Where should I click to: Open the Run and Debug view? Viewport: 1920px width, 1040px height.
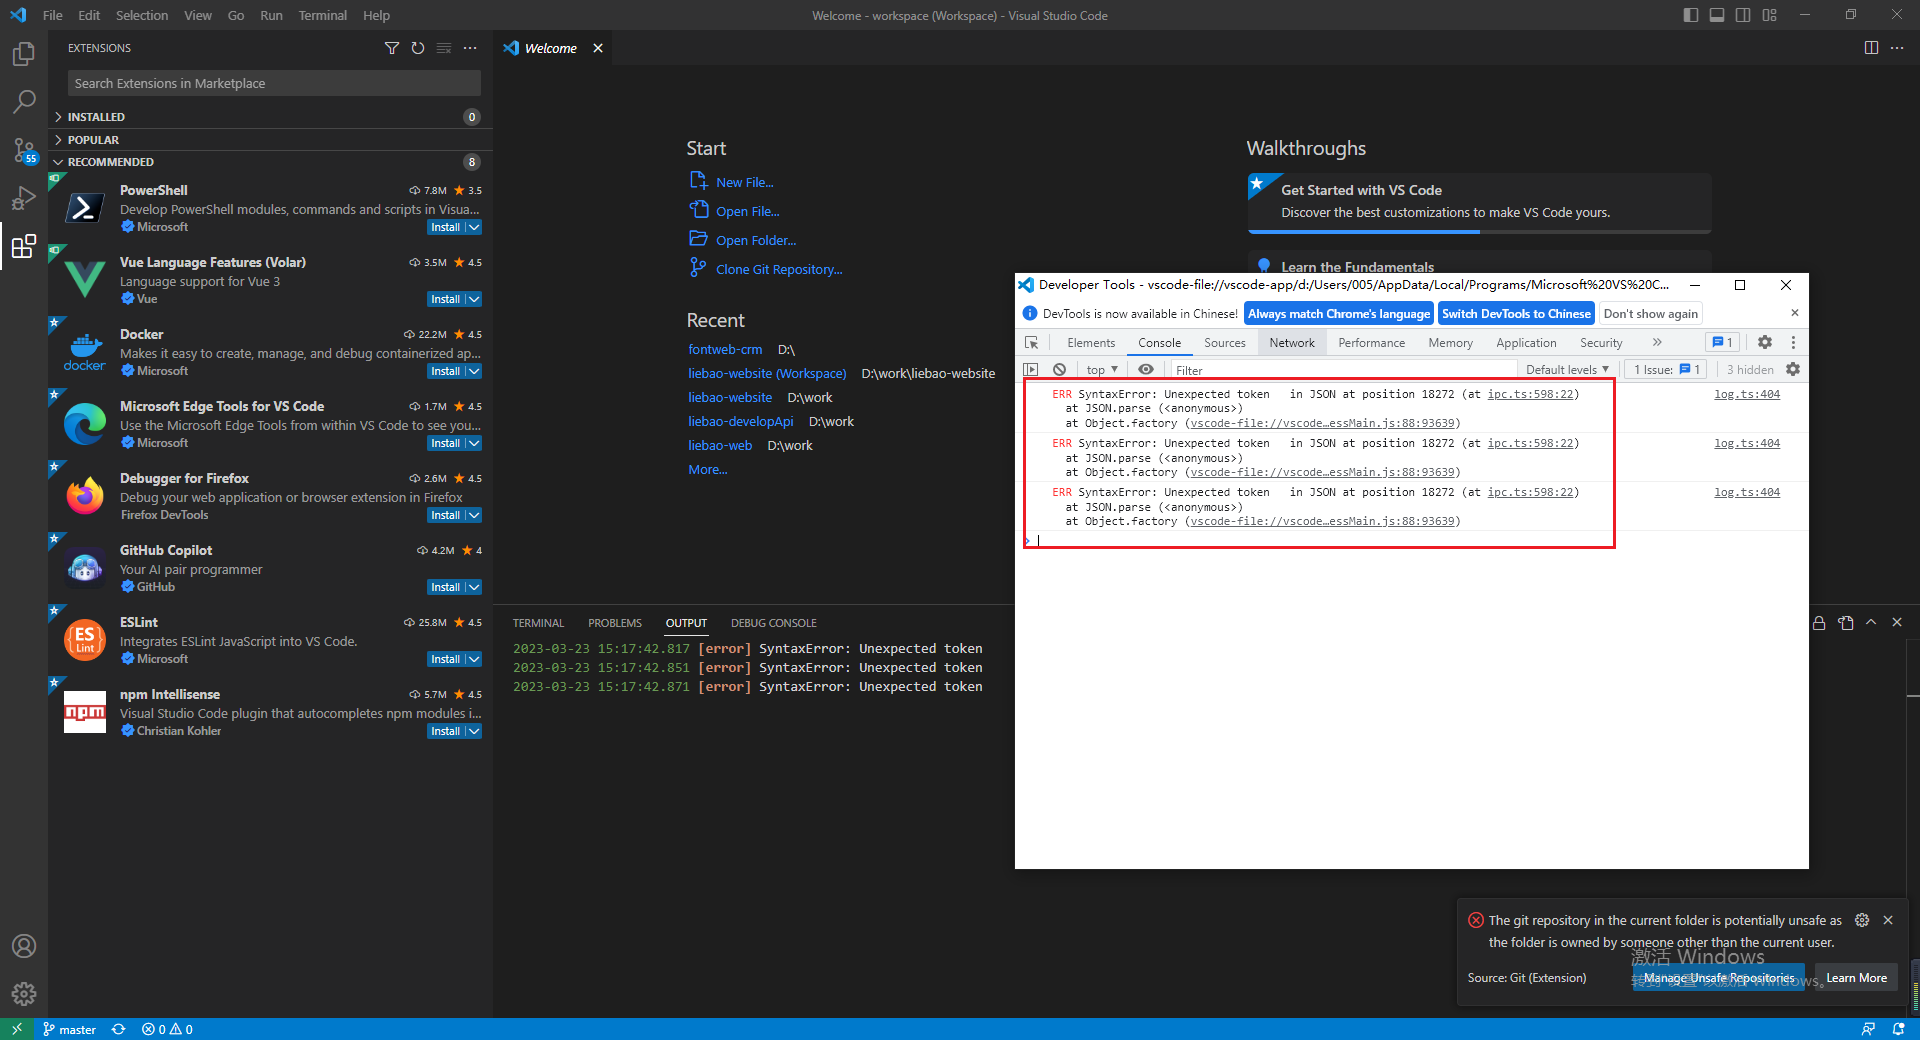coord(24,198)
